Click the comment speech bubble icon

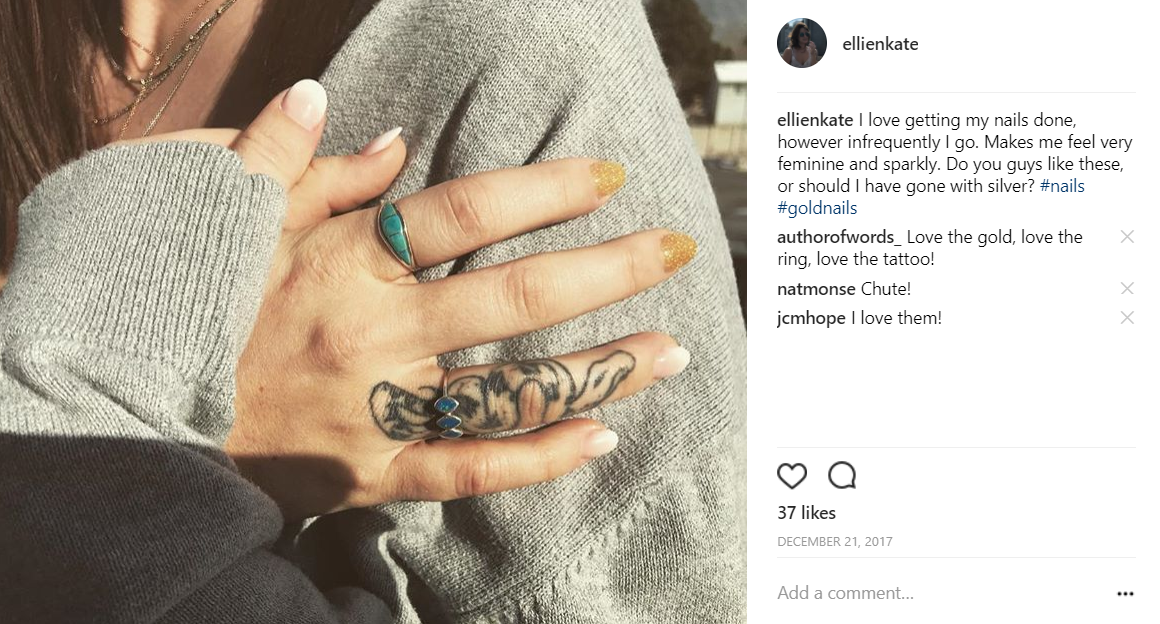(842, 475)
